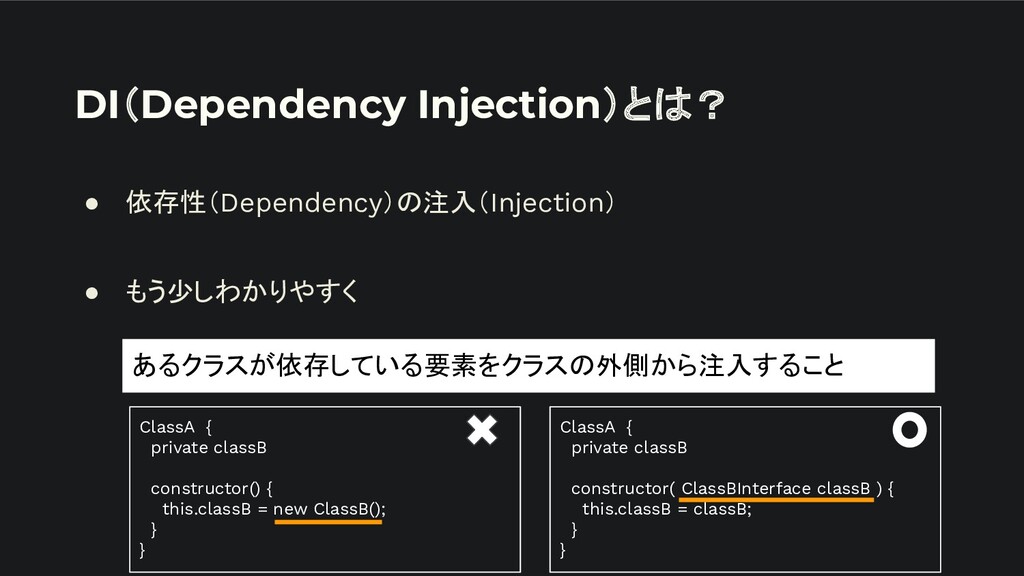Click the last closing brace in left code box

click(142, 550)
